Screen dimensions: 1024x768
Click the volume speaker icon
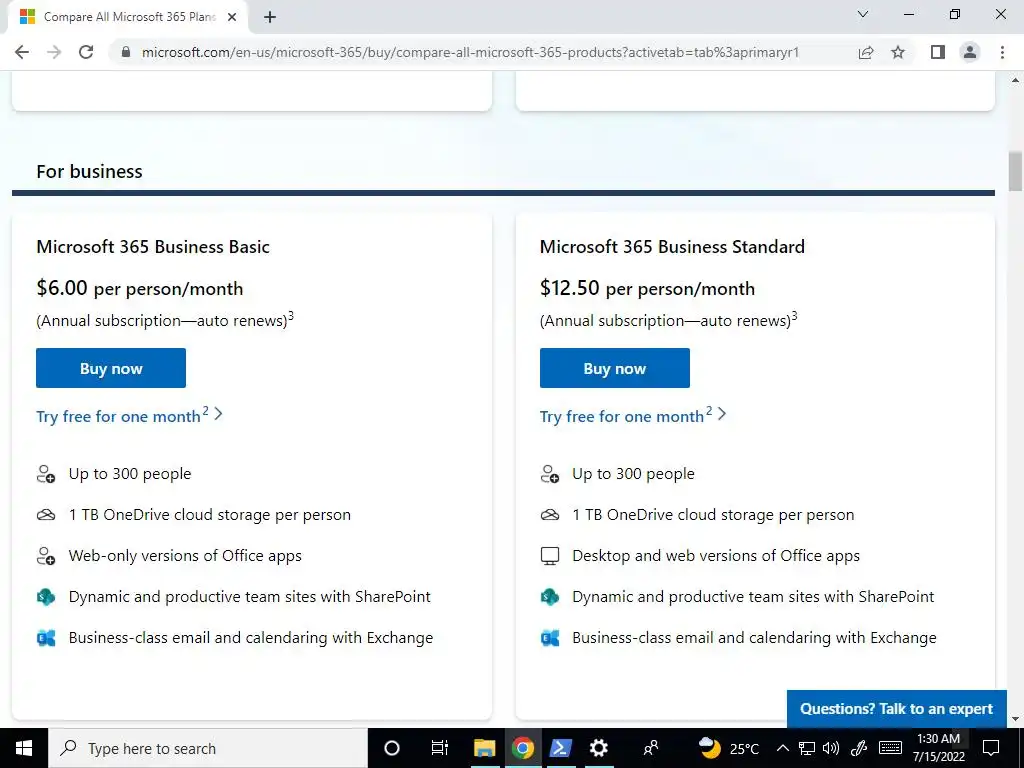coord(831,748)
